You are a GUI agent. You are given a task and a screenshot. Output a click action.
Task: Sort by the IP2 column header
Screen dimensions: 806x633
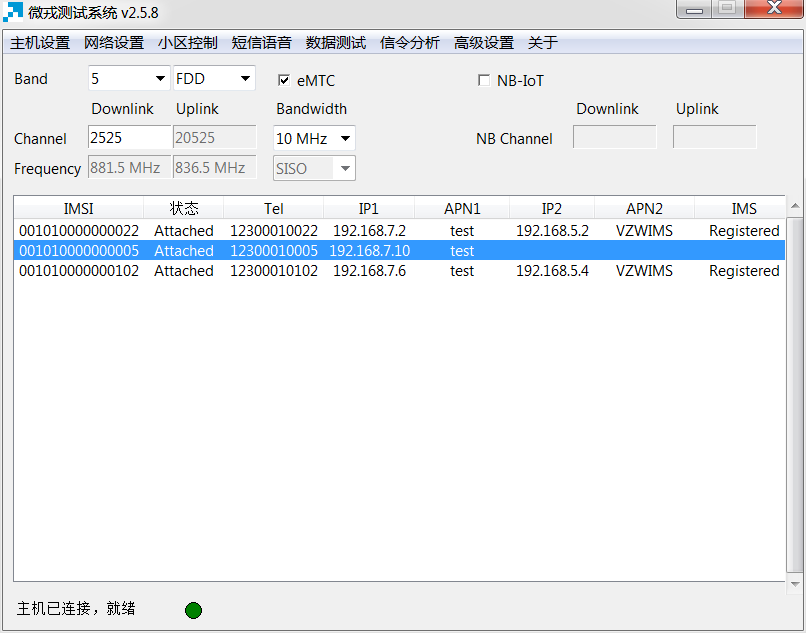click(552, 208)
